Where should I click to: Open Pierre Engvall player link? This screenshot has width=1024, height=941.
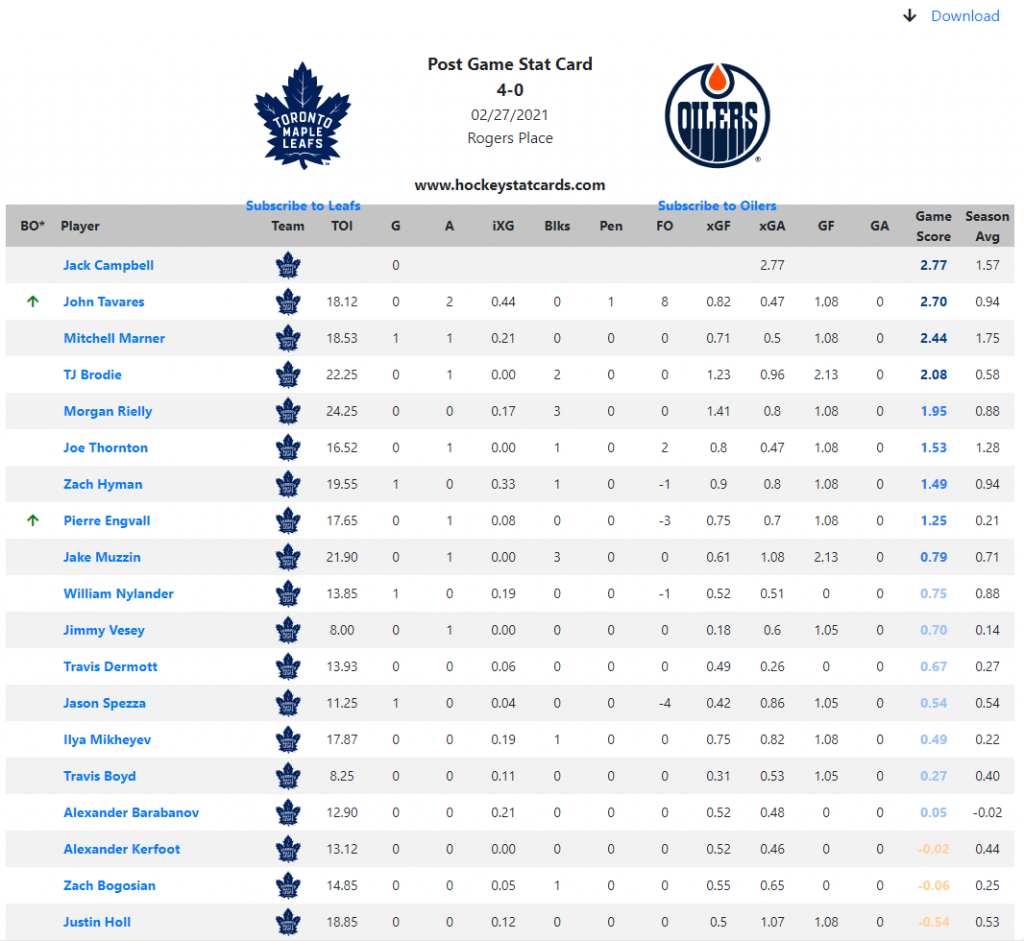[x=106, y=520]
